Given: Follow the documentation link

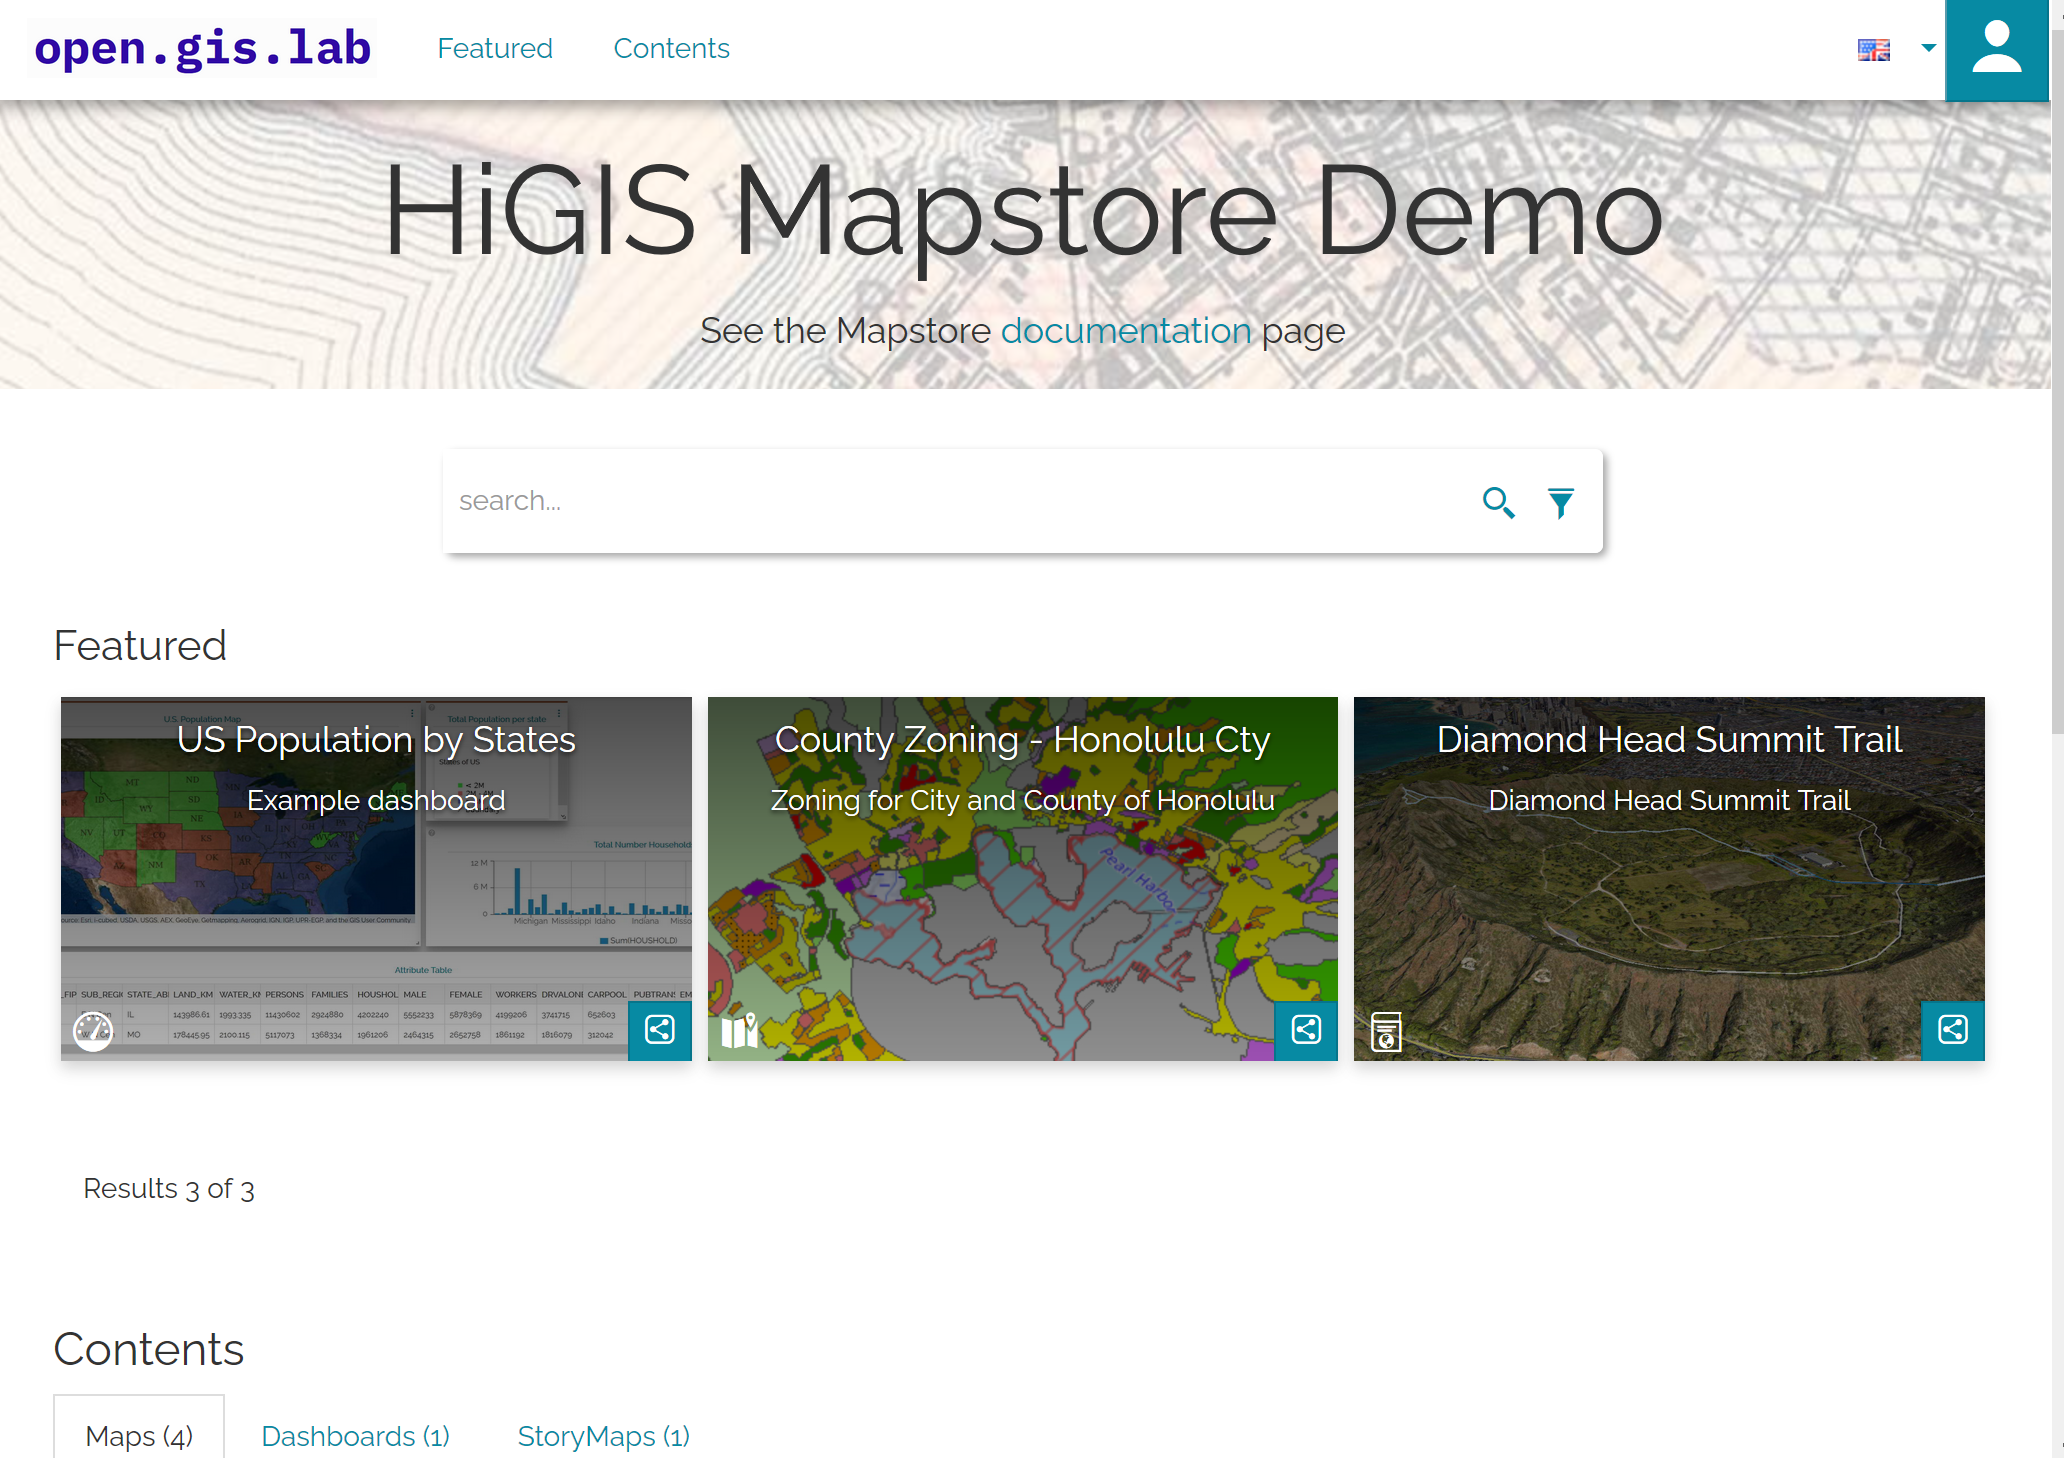Looking at the screenshot, I should tap(1126, 330).
